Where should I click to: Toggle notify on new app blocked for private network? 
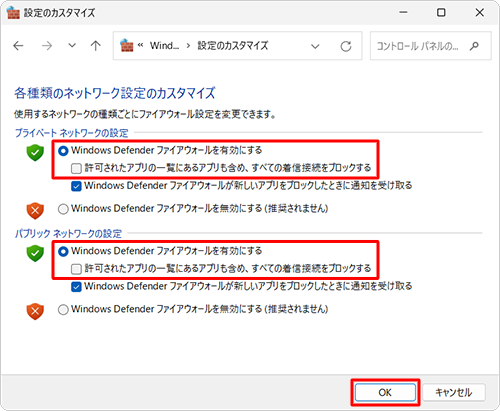(76, 186)
